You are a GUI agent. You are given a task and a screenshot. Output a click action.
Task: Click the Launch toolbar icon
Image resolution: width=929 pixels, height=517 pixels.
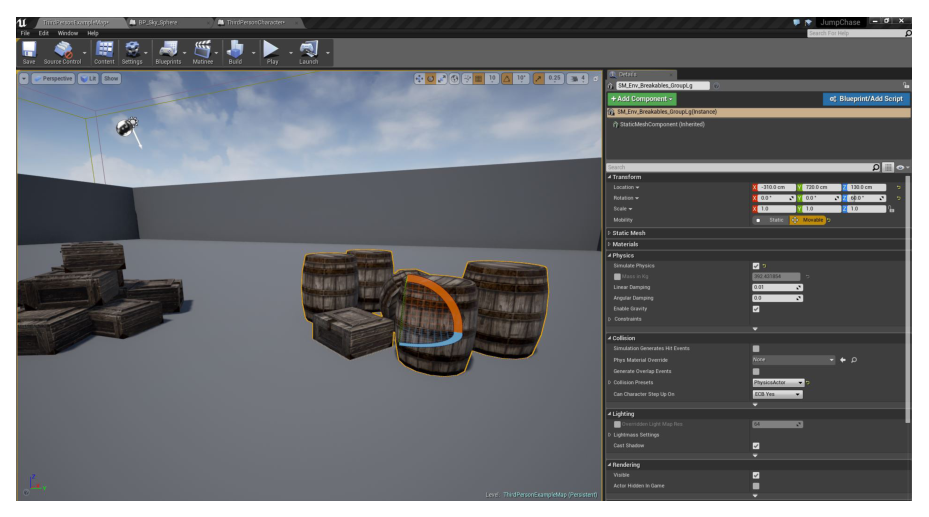coord(308,52)
